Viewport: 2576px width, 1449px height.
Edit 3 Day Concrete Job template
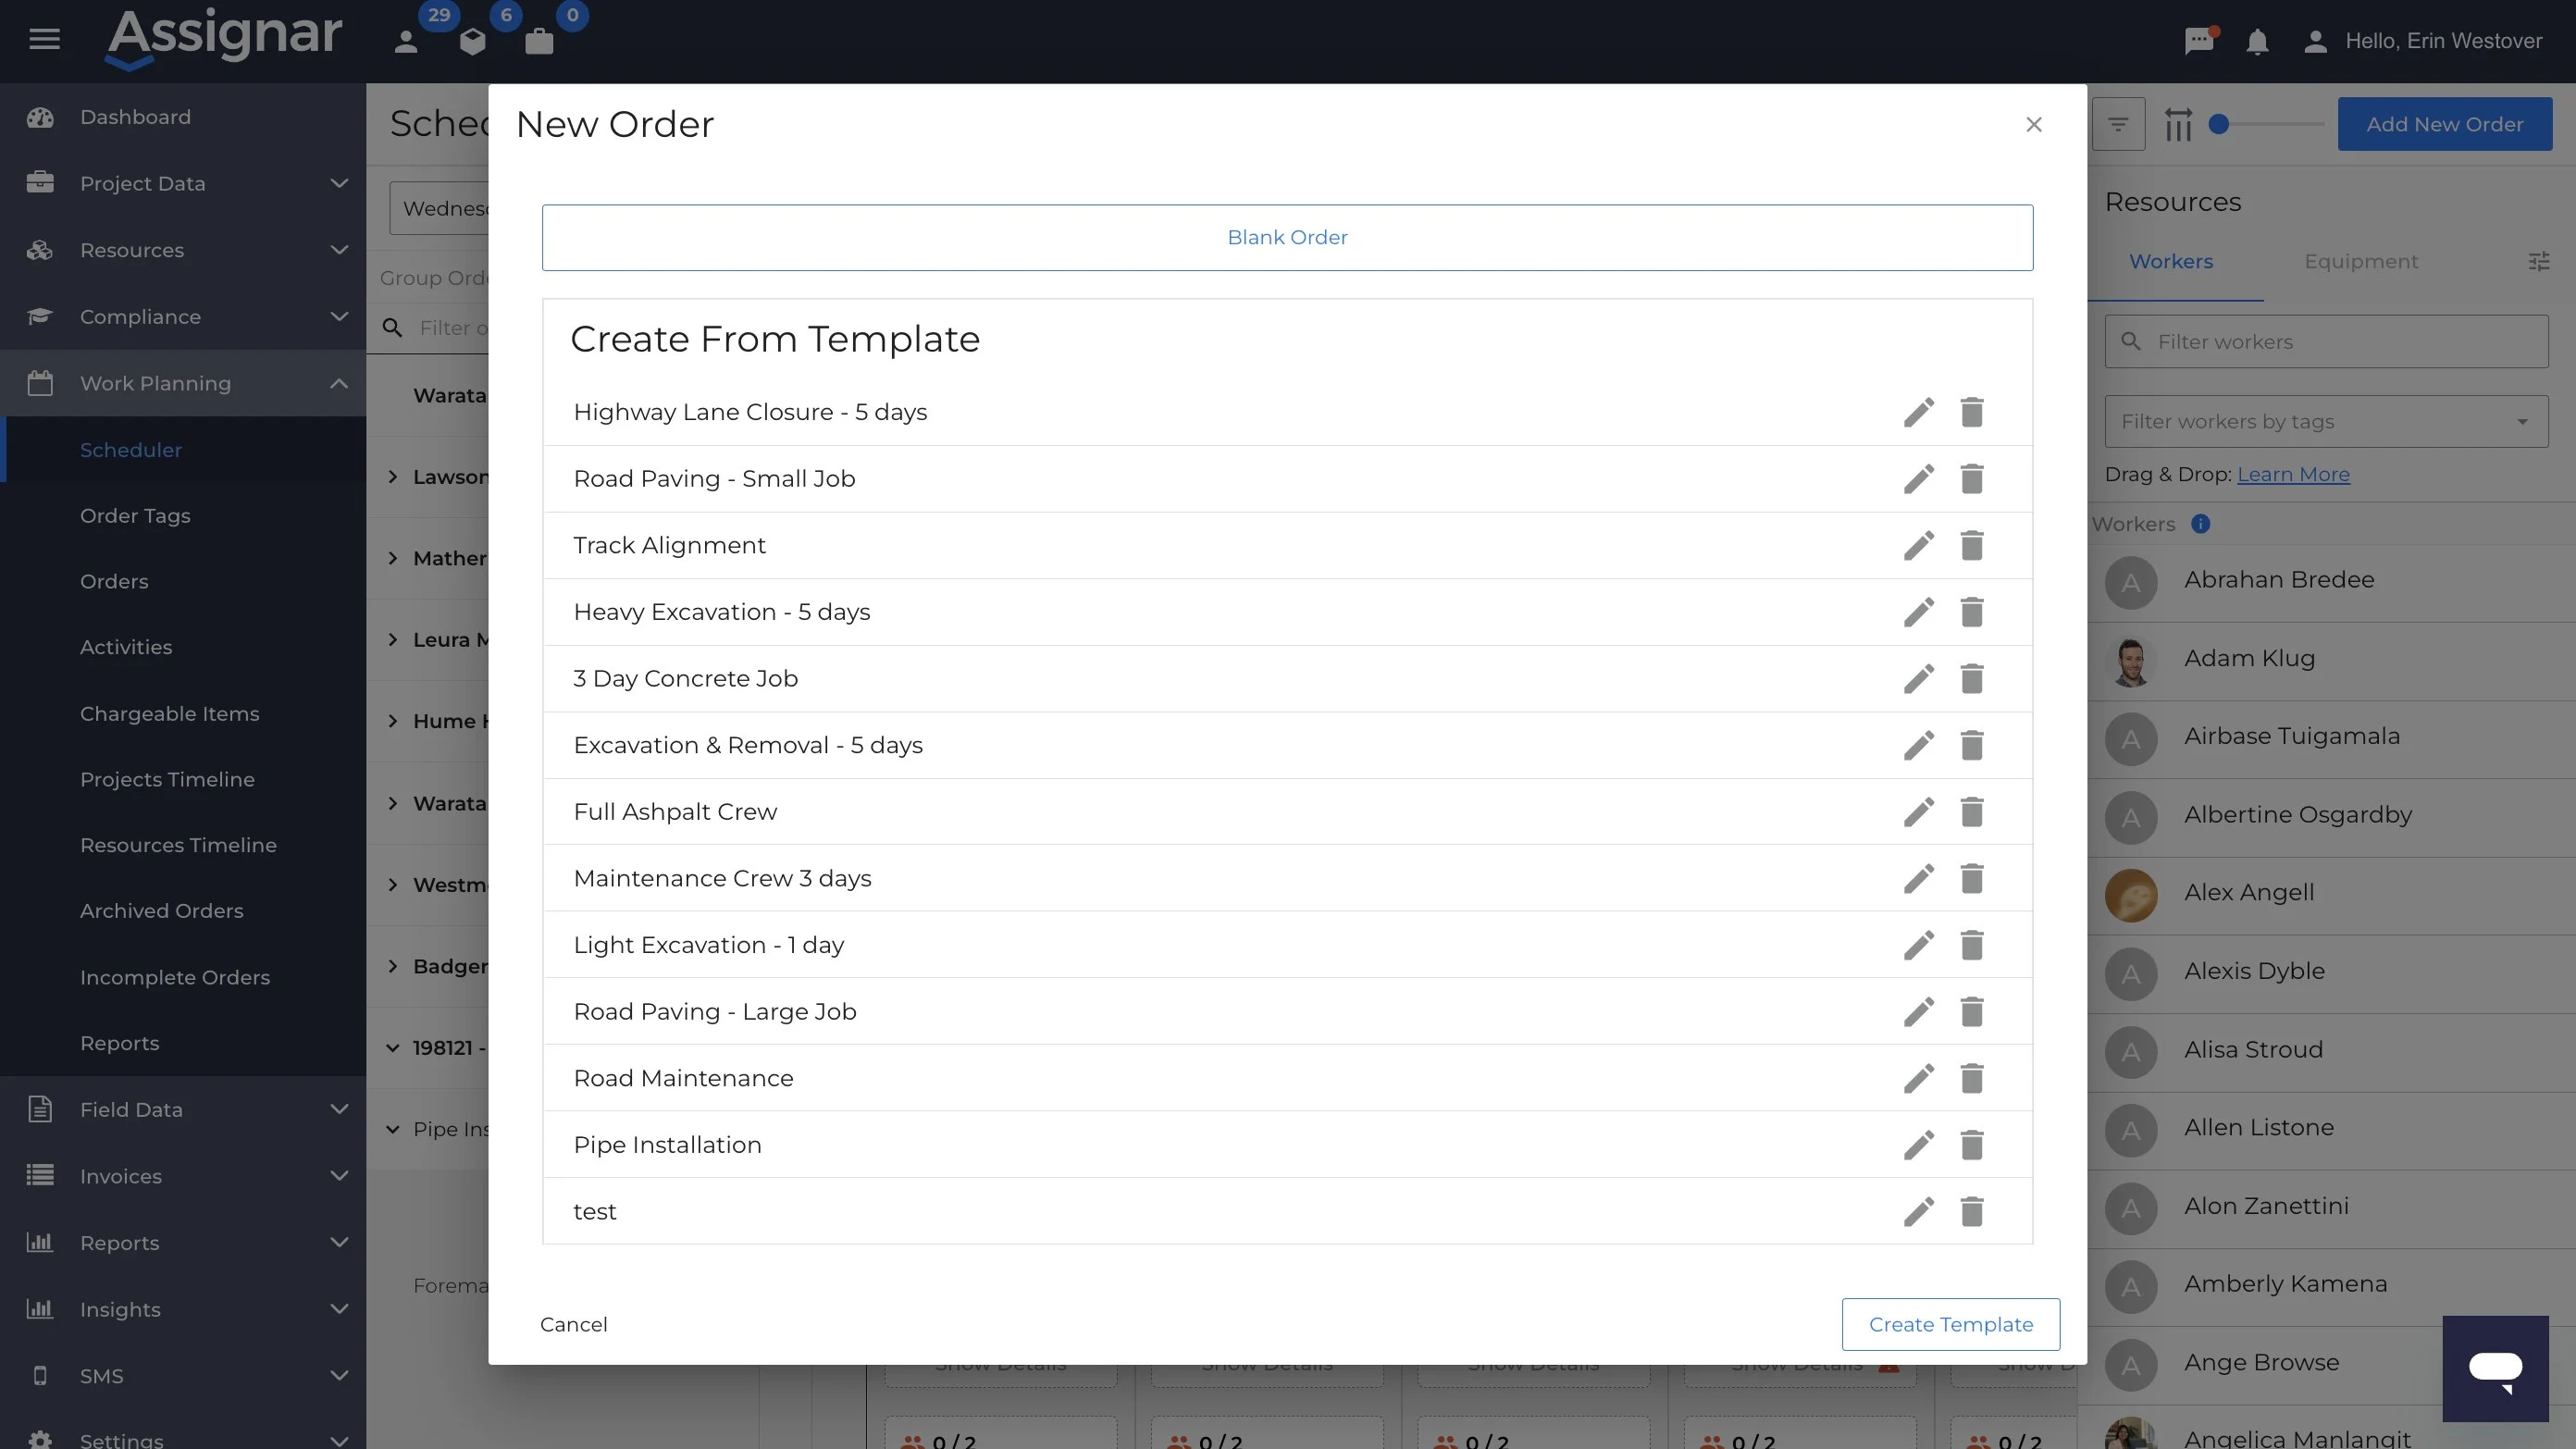[1918, 679]
